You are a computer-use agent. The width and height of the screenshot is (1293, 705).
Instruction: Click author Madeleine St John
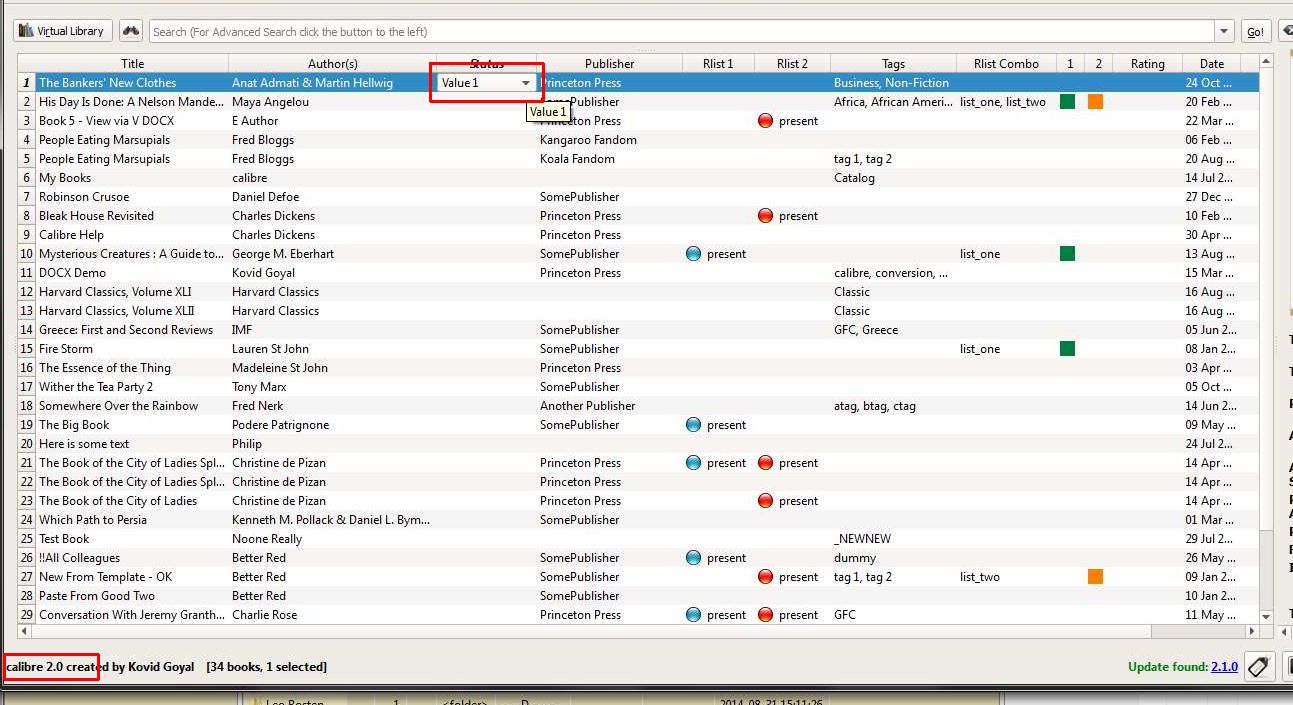point(280,368)
